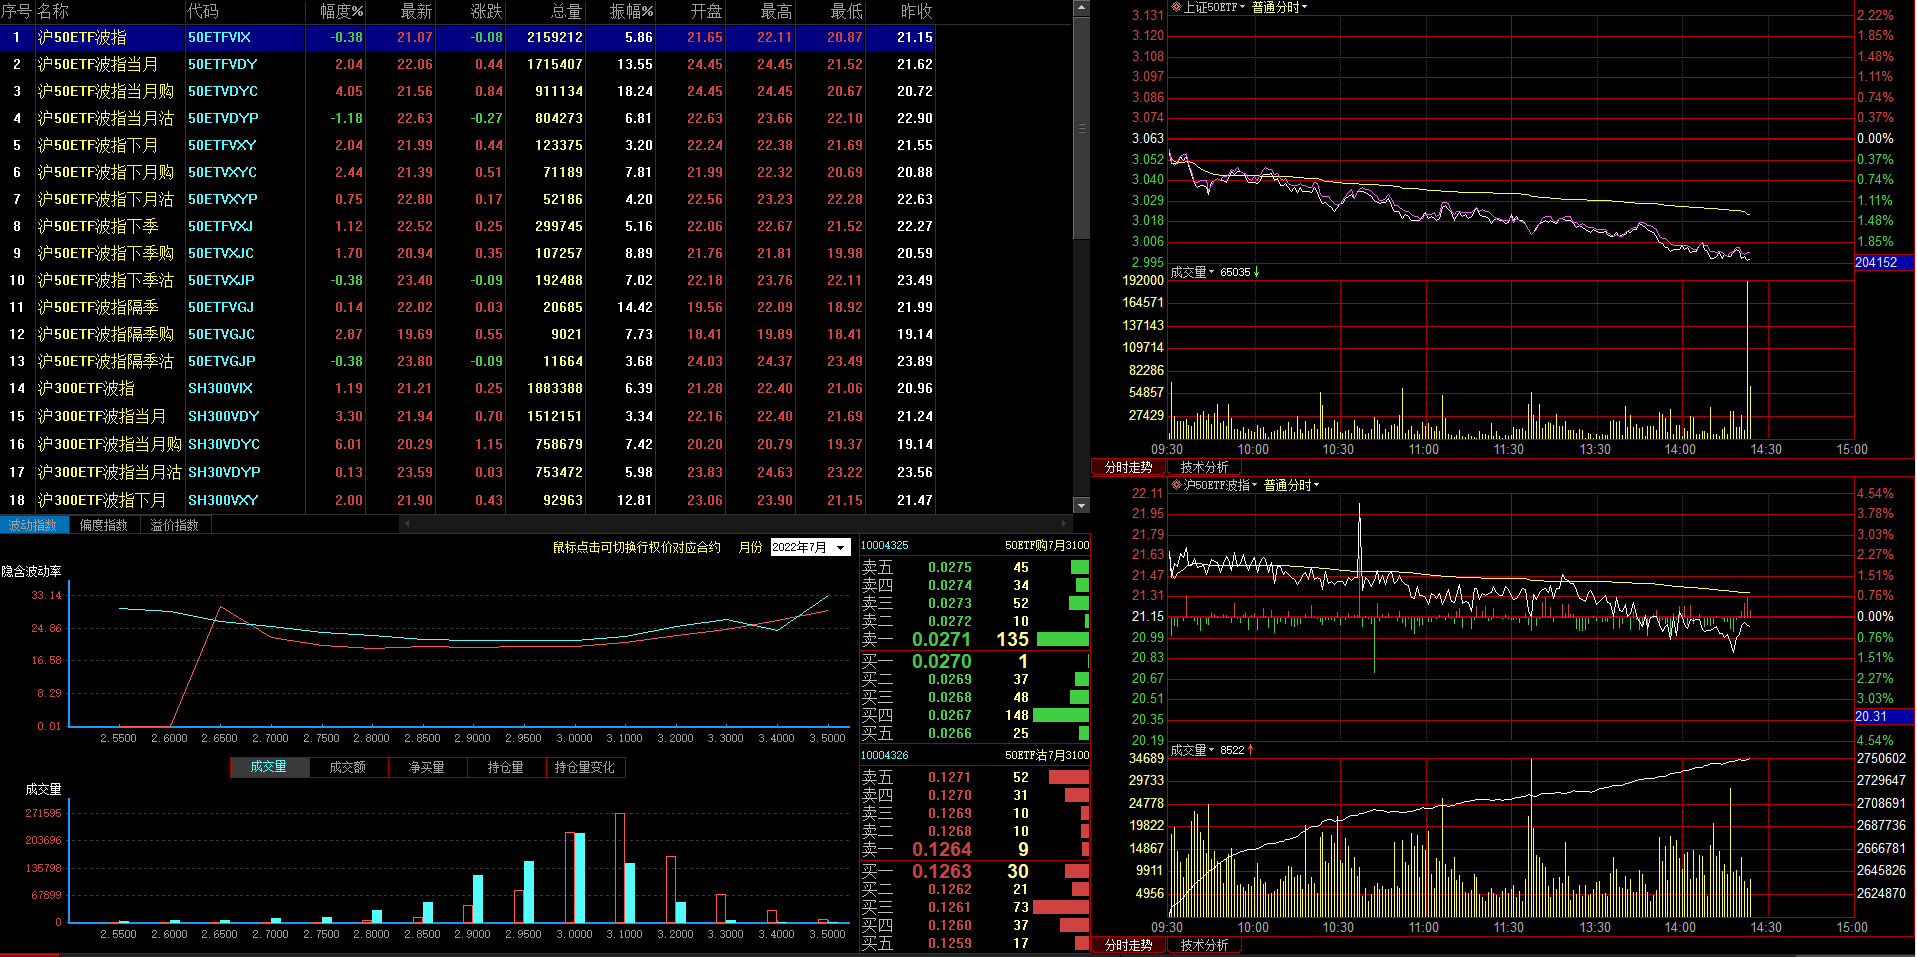The height and width of the screenshot is (957, 1917).
Task: Click red up arrow next to 8522
Action: click(x=1251, y=750)
